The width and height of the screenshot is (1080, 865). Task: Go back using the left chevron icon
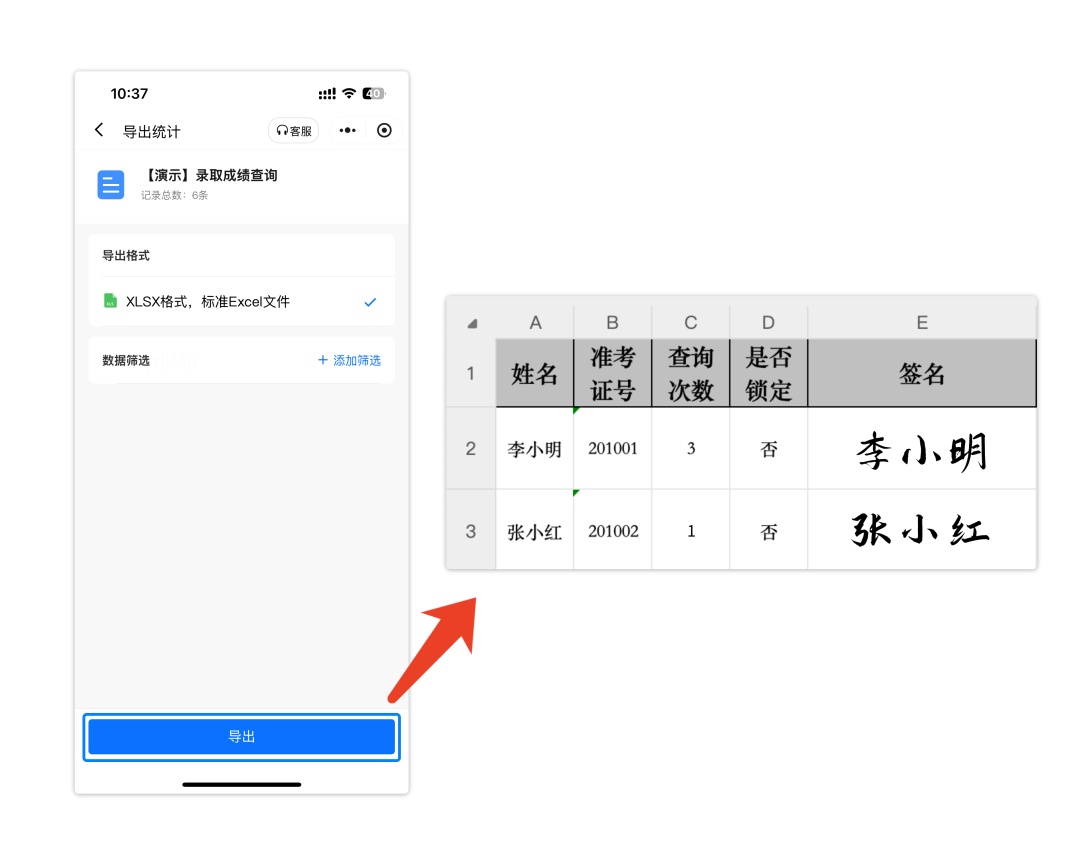pos(99,130)
